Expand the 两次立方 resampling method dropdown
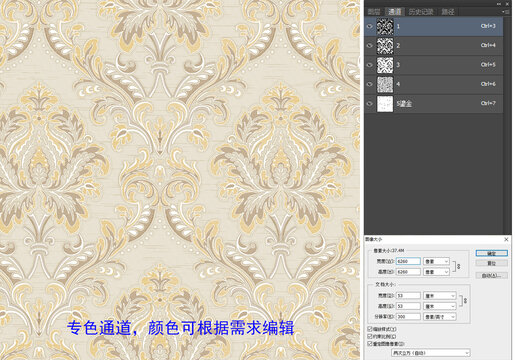 pos(431,353)
